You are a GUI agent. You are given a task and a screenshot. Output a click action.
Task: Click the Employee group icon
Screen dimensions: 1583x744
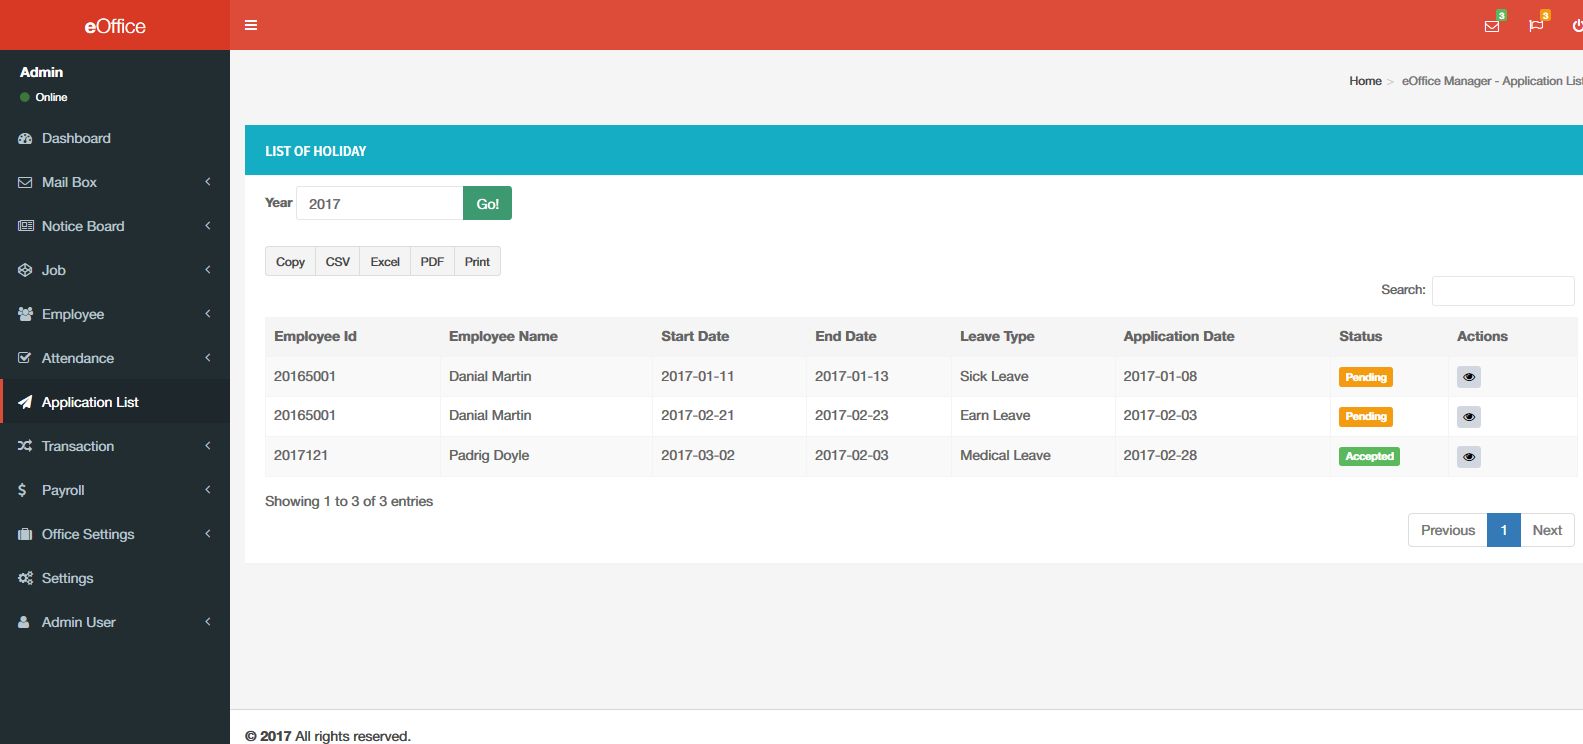[25, 314]
